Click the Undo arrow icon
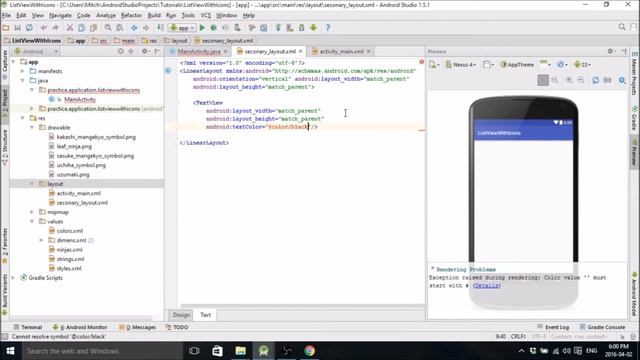This screenshot has height=360, width=640. [44, 28]
